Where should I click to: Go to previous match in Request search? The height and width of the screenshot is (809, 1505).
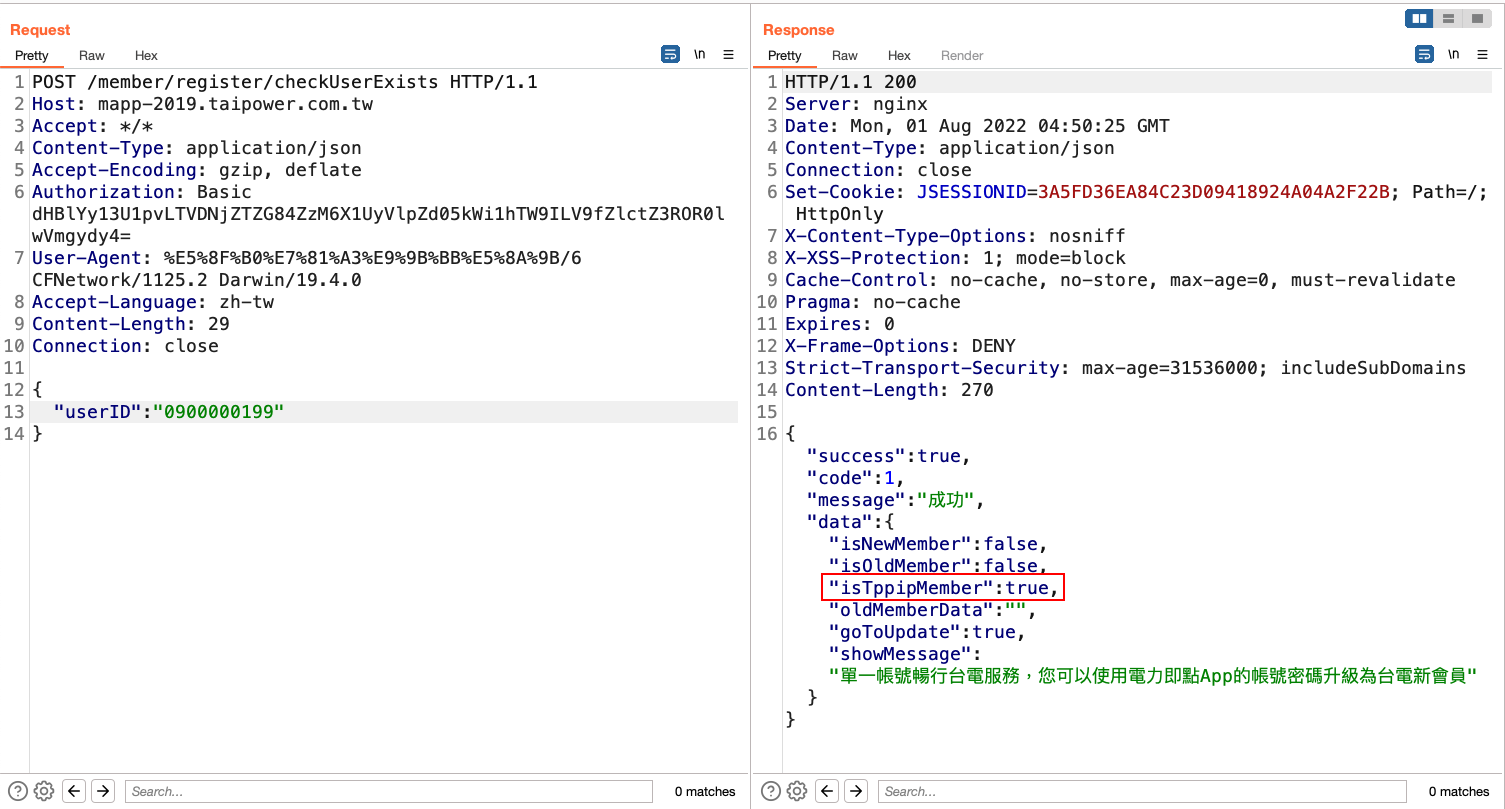point(74,791)
